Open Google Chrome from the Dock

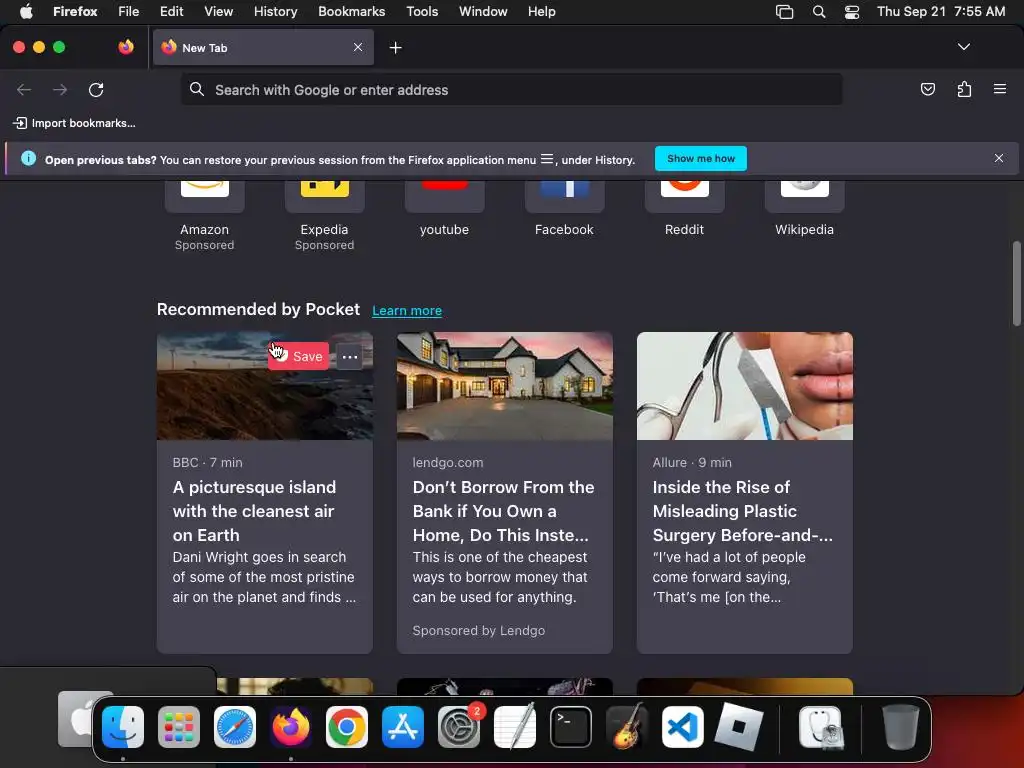pos(347,726)
